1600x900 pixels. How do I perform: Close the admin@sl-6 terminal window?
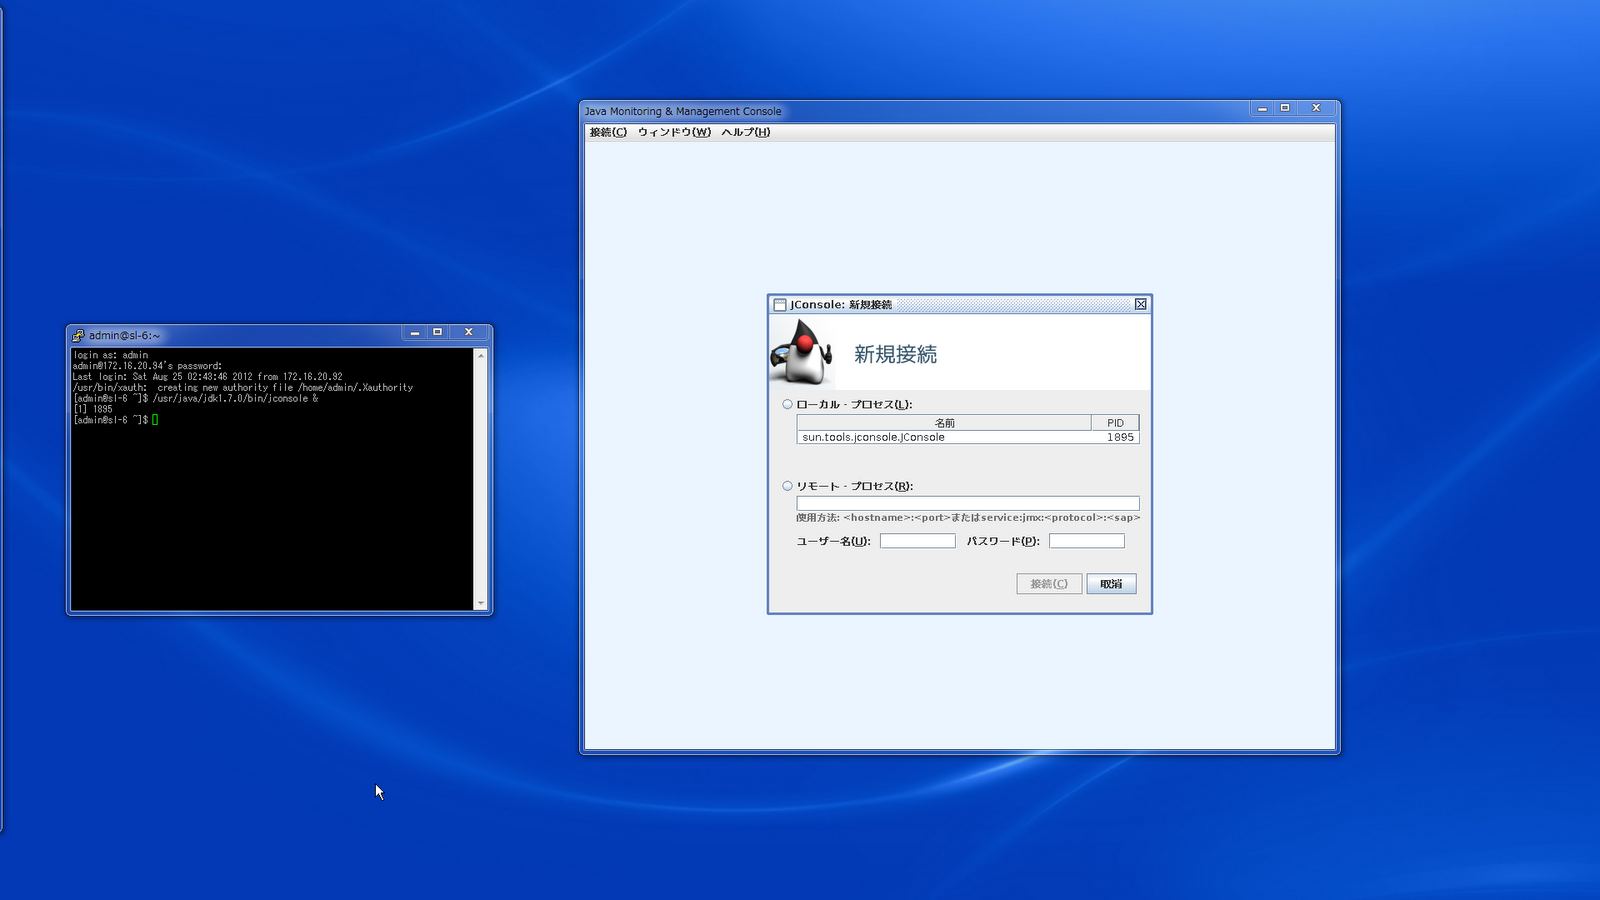click(468, 332)
